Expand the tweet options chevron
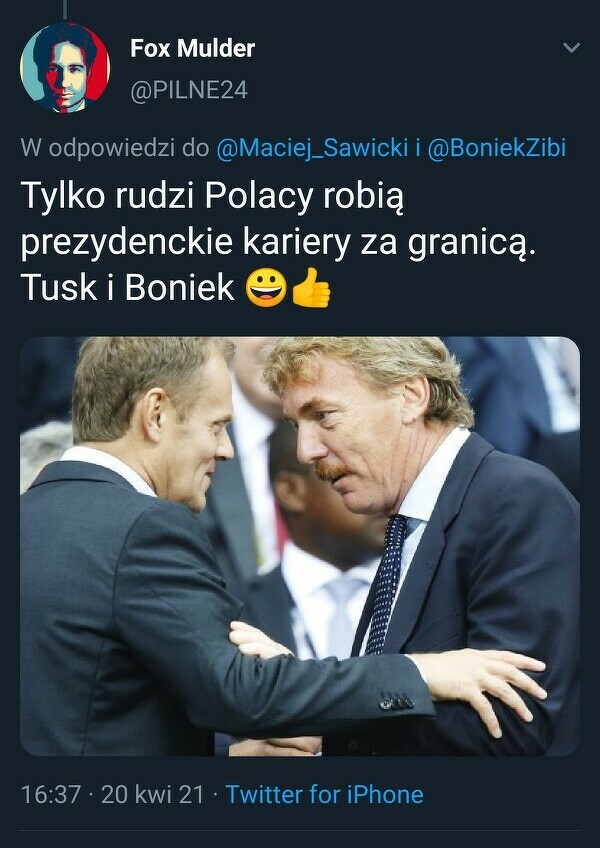The image size is (600, 848). click(571, 48)
